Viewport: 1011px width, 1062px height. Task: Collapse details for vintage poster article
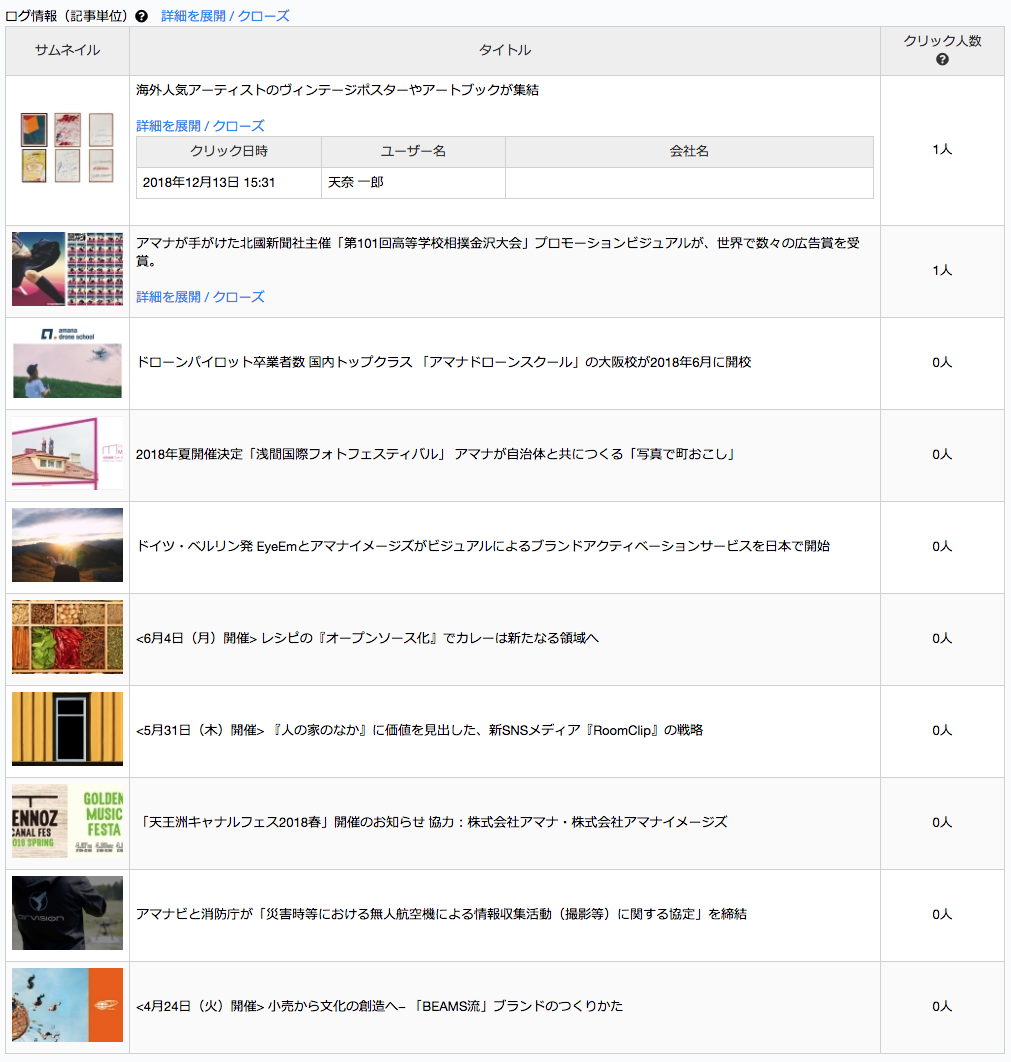pos(200,126)
